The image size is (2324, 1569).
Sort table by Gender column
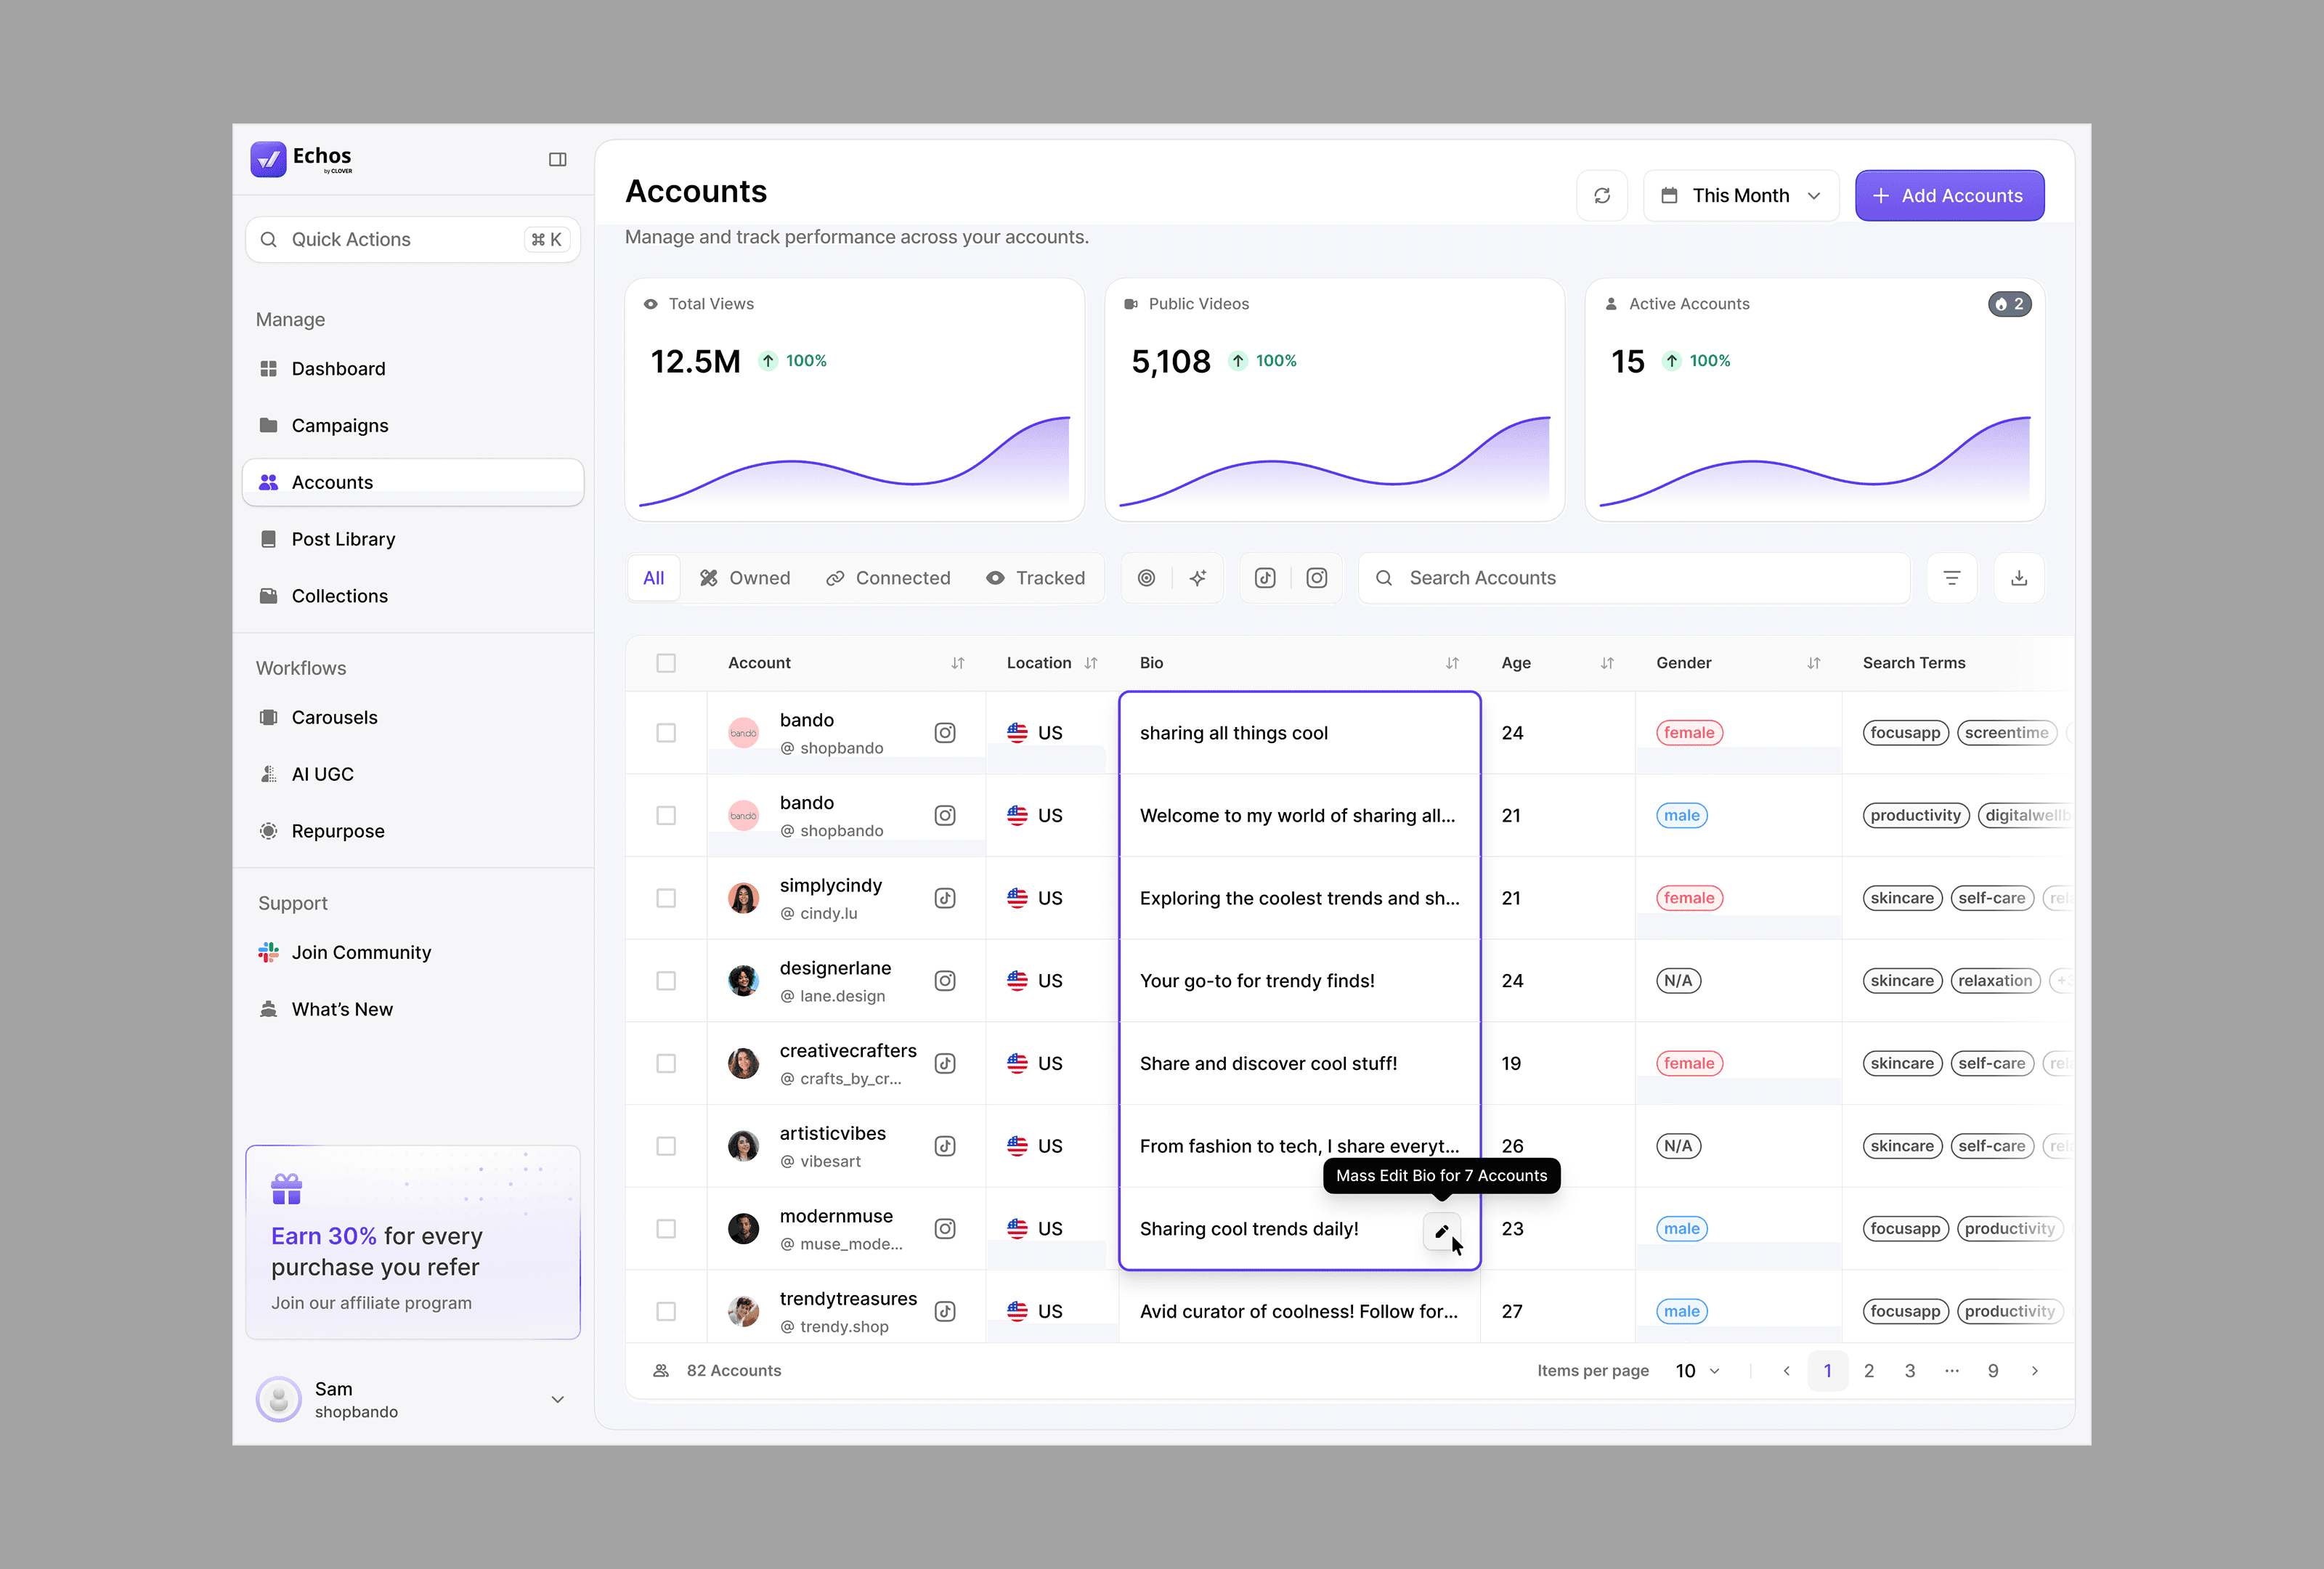click(x=1814, y=663)
